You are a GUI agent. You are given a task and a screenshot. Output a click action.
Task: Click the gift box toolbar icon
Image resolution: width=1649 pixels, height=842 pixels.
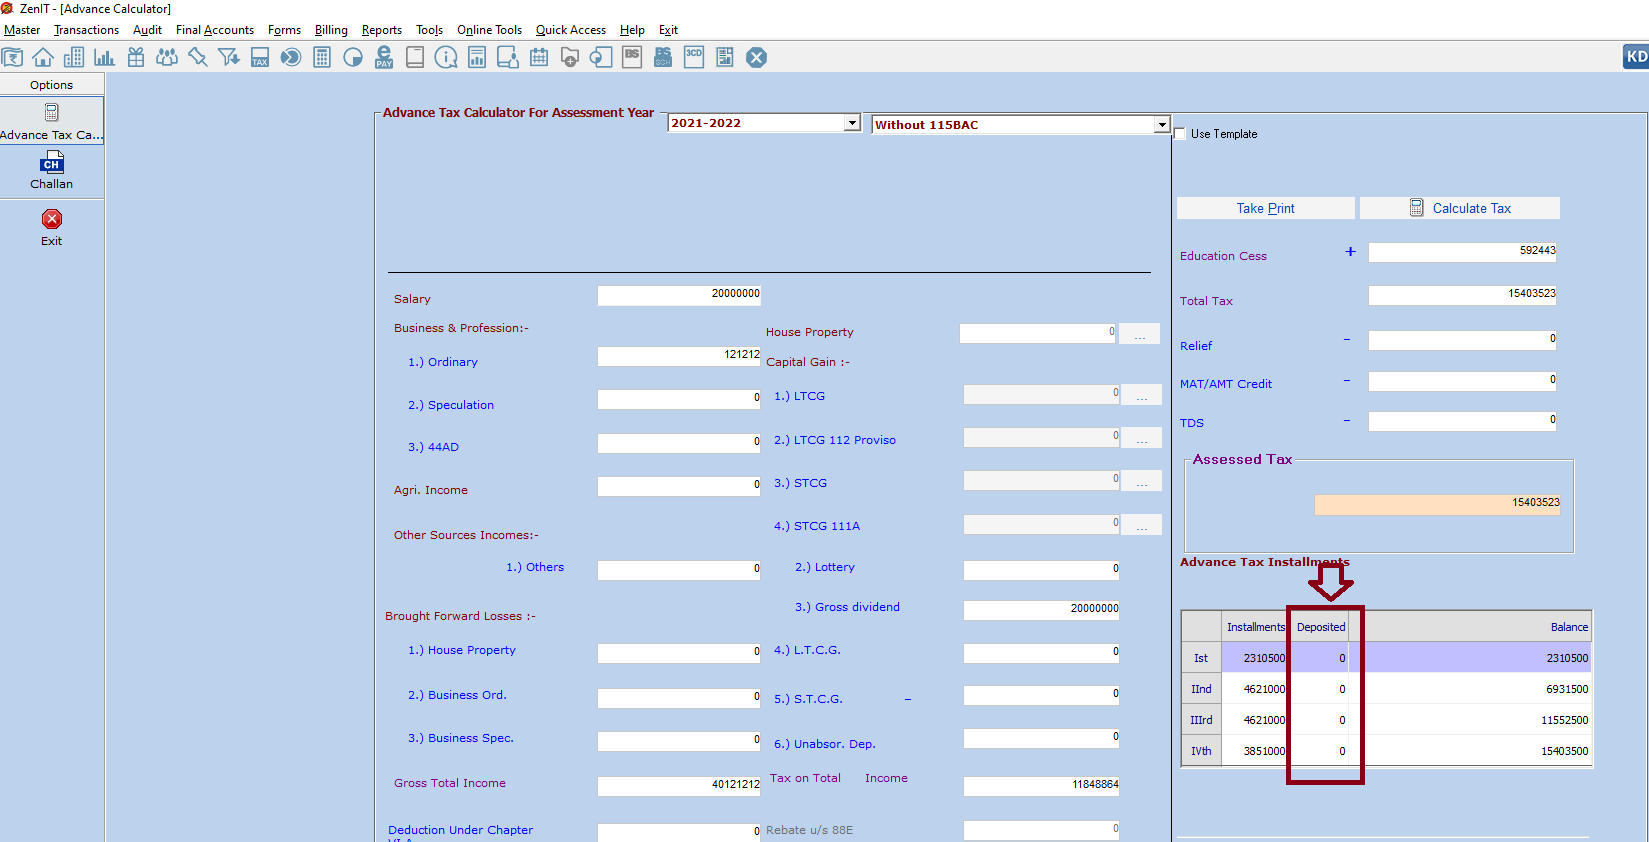pyautogui.click(x=136, y=57)
